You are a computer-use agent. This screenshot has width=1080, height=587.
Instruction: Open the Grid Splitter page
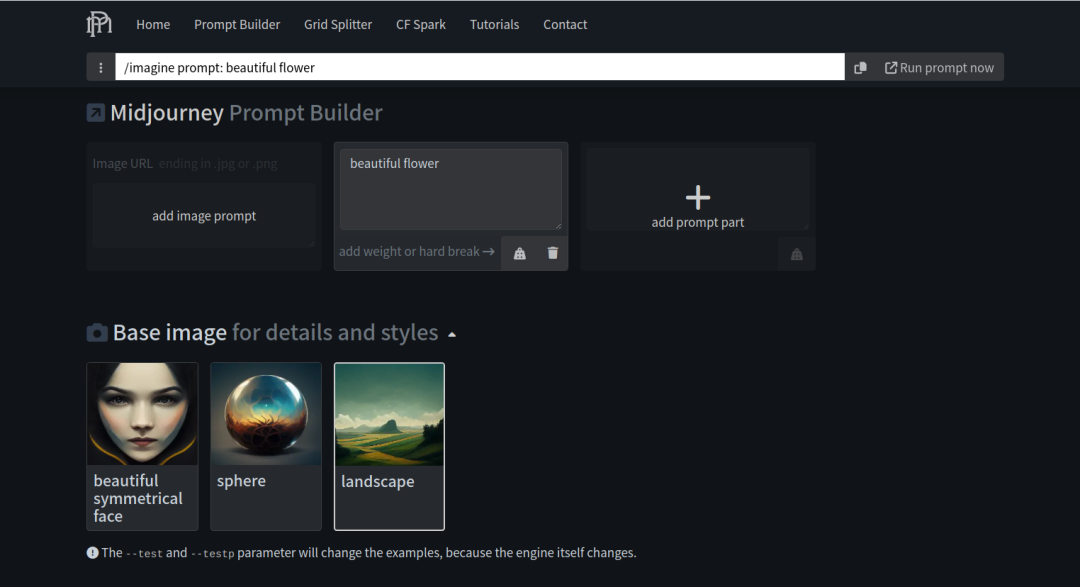(x=338, y=24)
